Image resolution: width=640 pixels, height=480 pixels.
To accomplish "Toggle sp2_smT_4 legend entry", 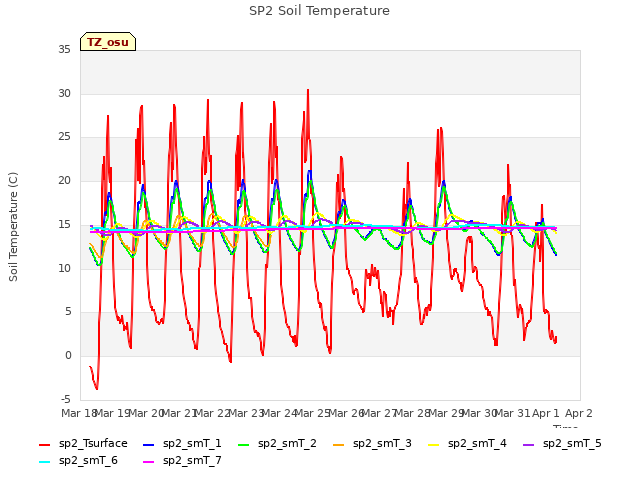I will click(467, 444).
